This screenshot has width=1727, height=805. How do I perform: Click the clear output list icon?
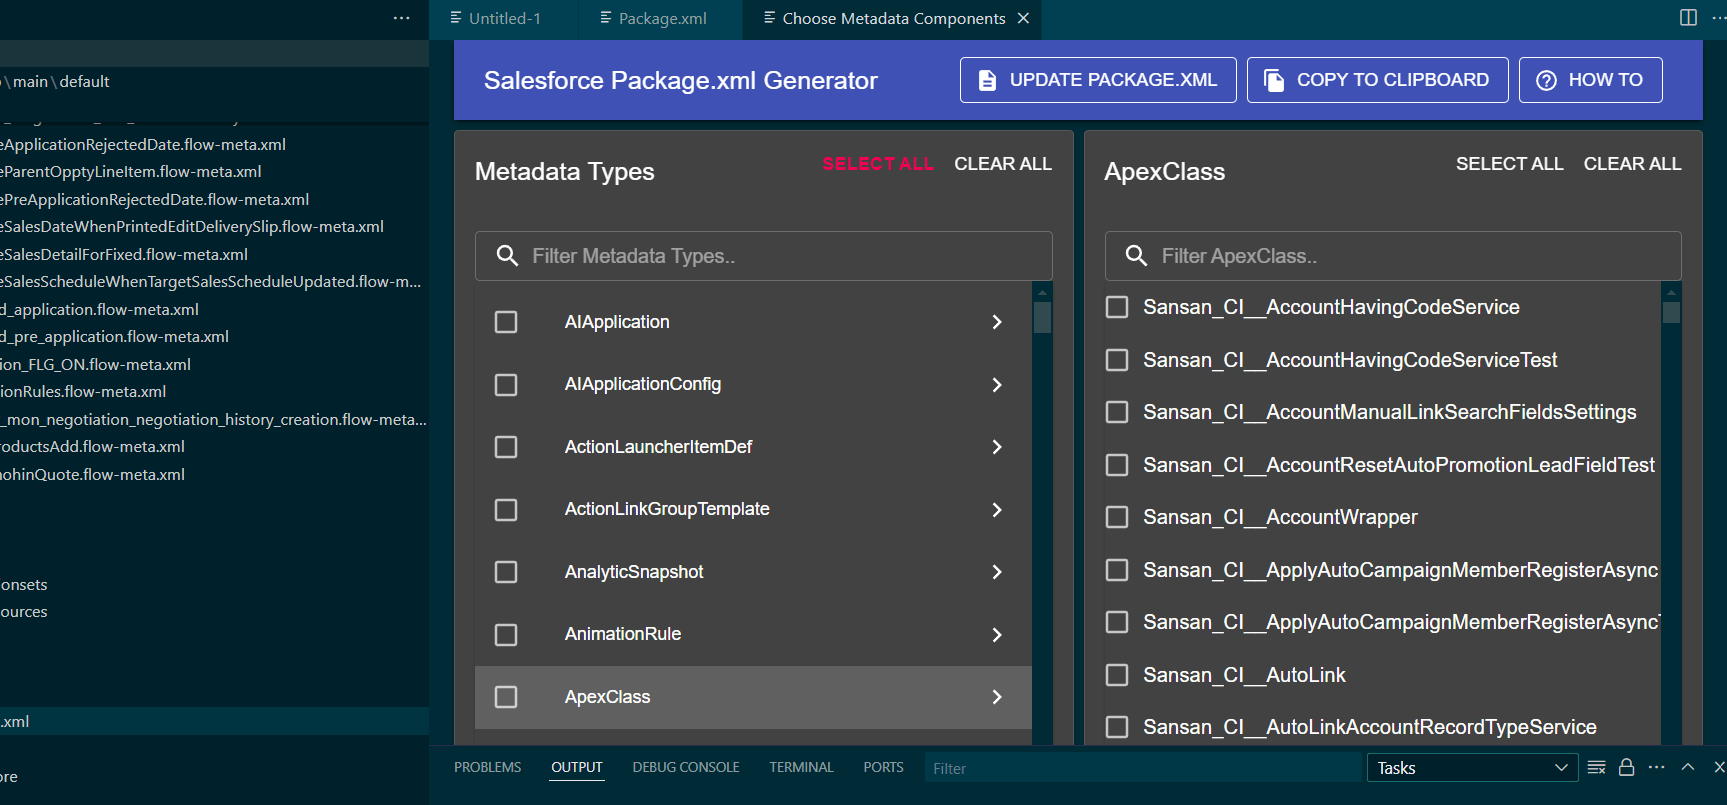[1597, 767]
